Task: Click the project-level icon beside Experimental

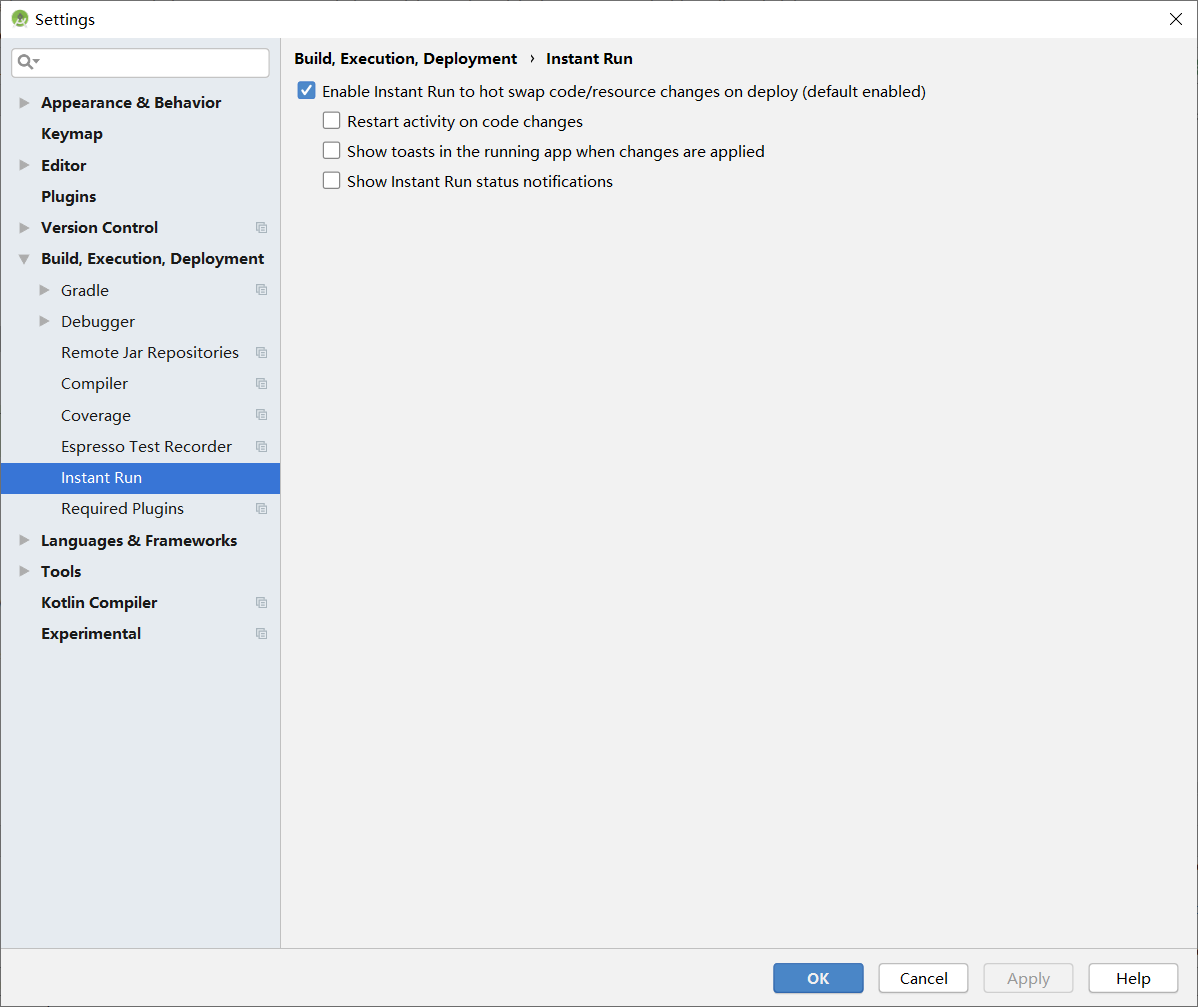Action: click(261, 634)
